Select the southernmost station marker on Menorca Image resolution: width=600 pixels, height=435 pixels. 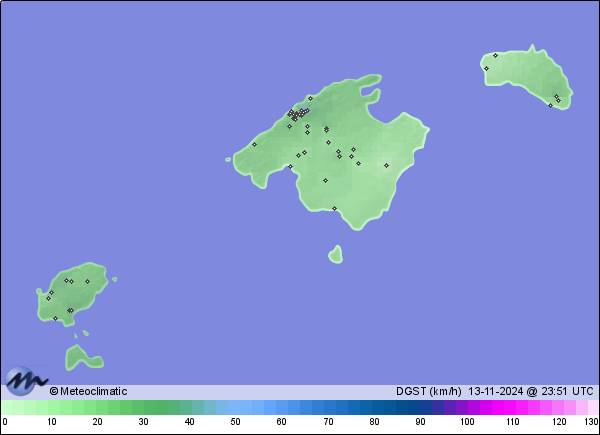550,106
